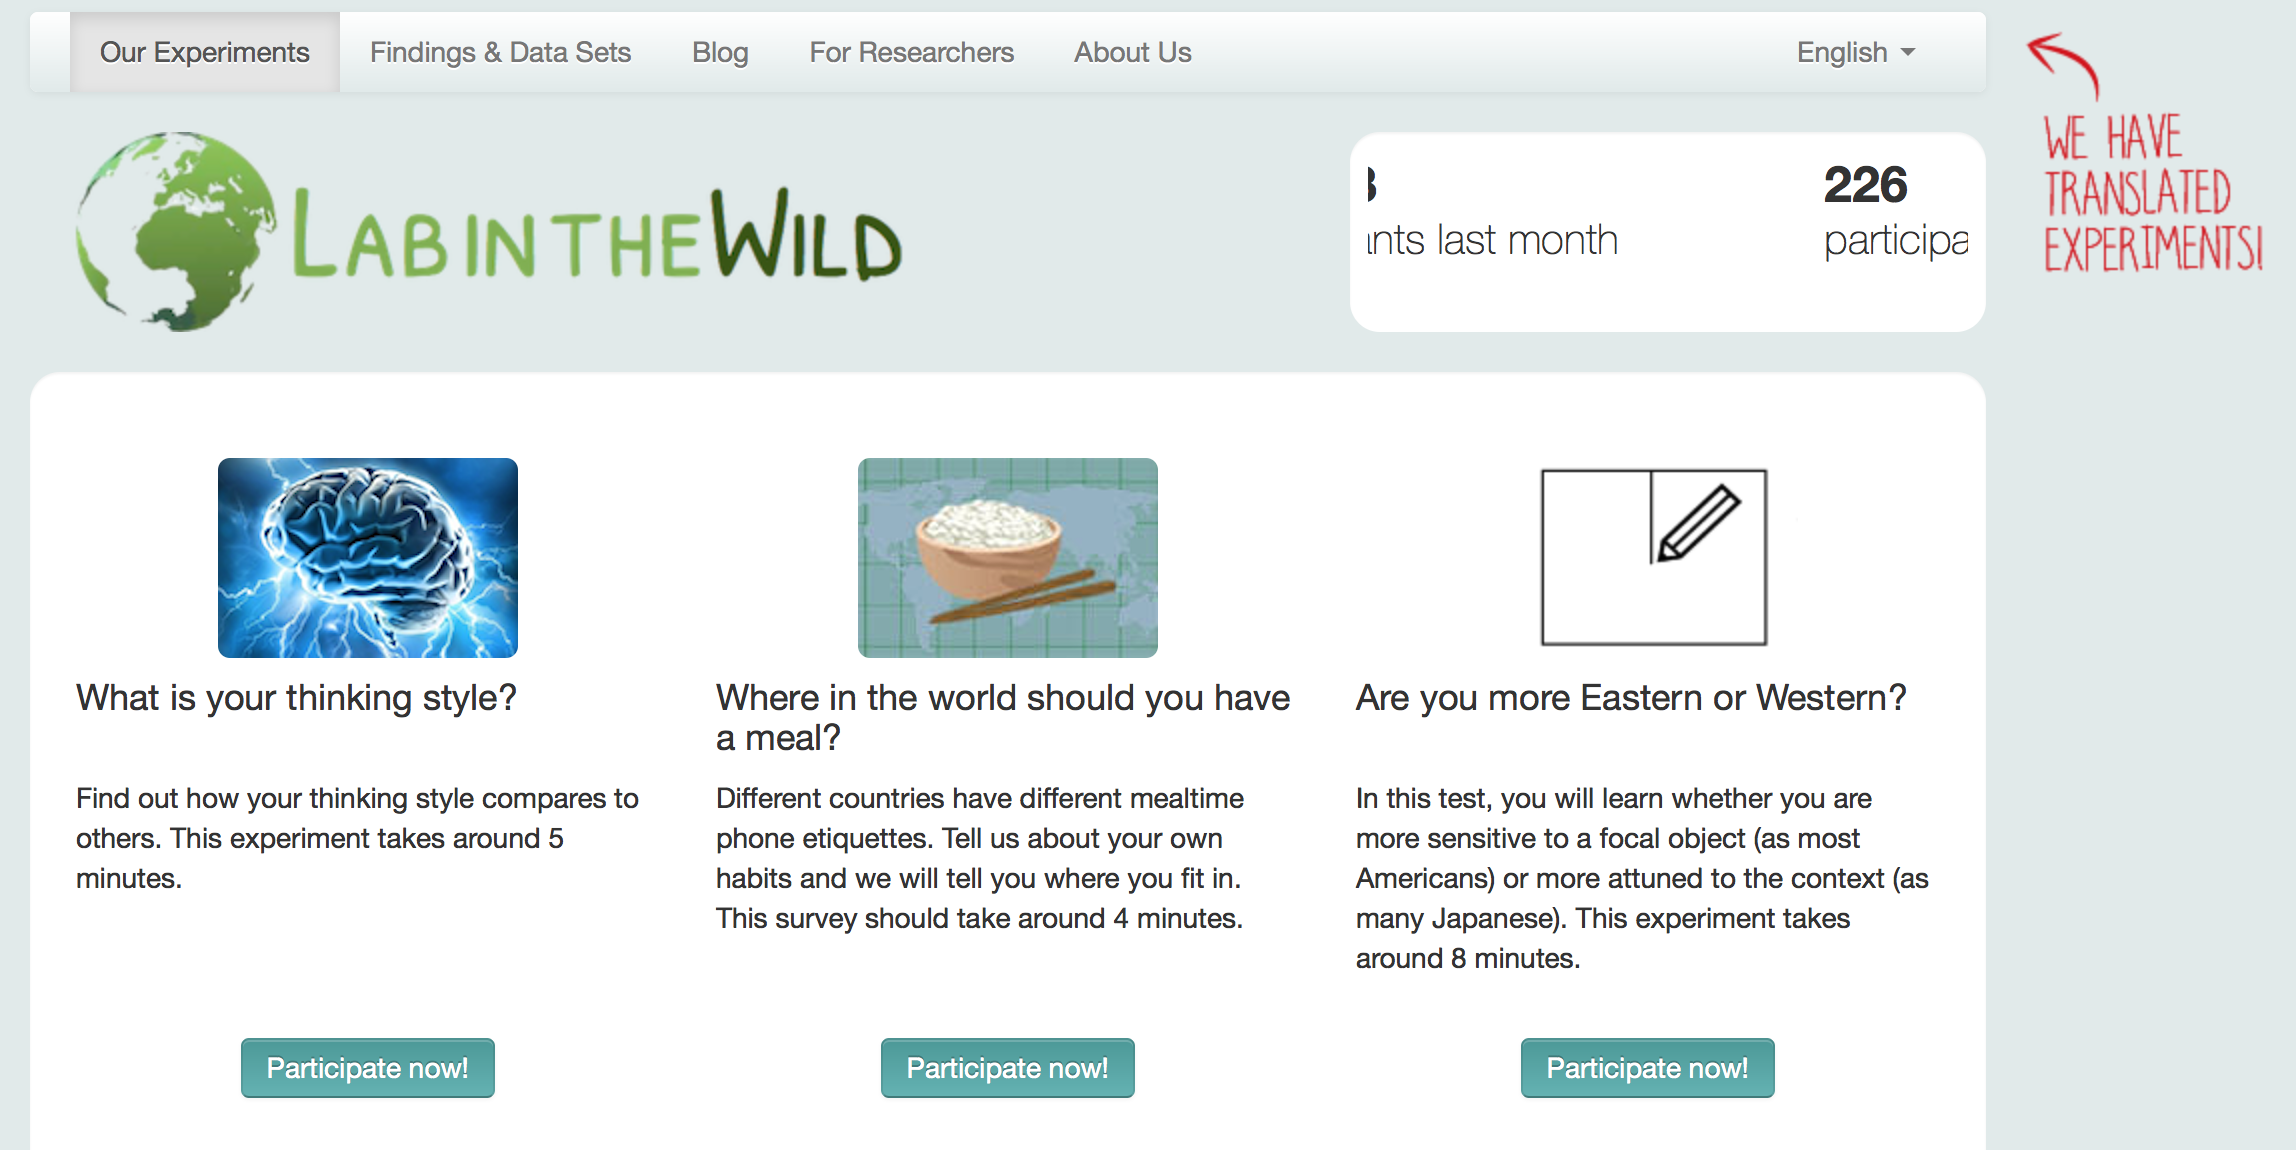Click the brain lightning thumbnail image
This screenshot has height=1150, width=2296.
pos(368,557)
